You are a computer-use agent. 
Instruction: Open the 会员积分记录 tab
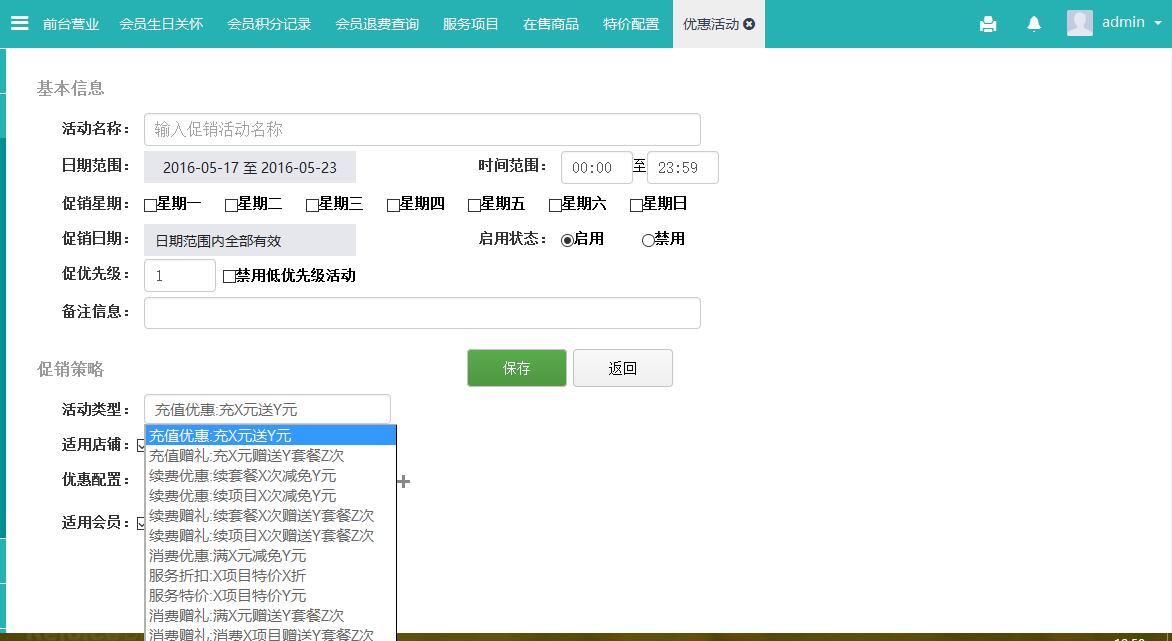(269, 24)
